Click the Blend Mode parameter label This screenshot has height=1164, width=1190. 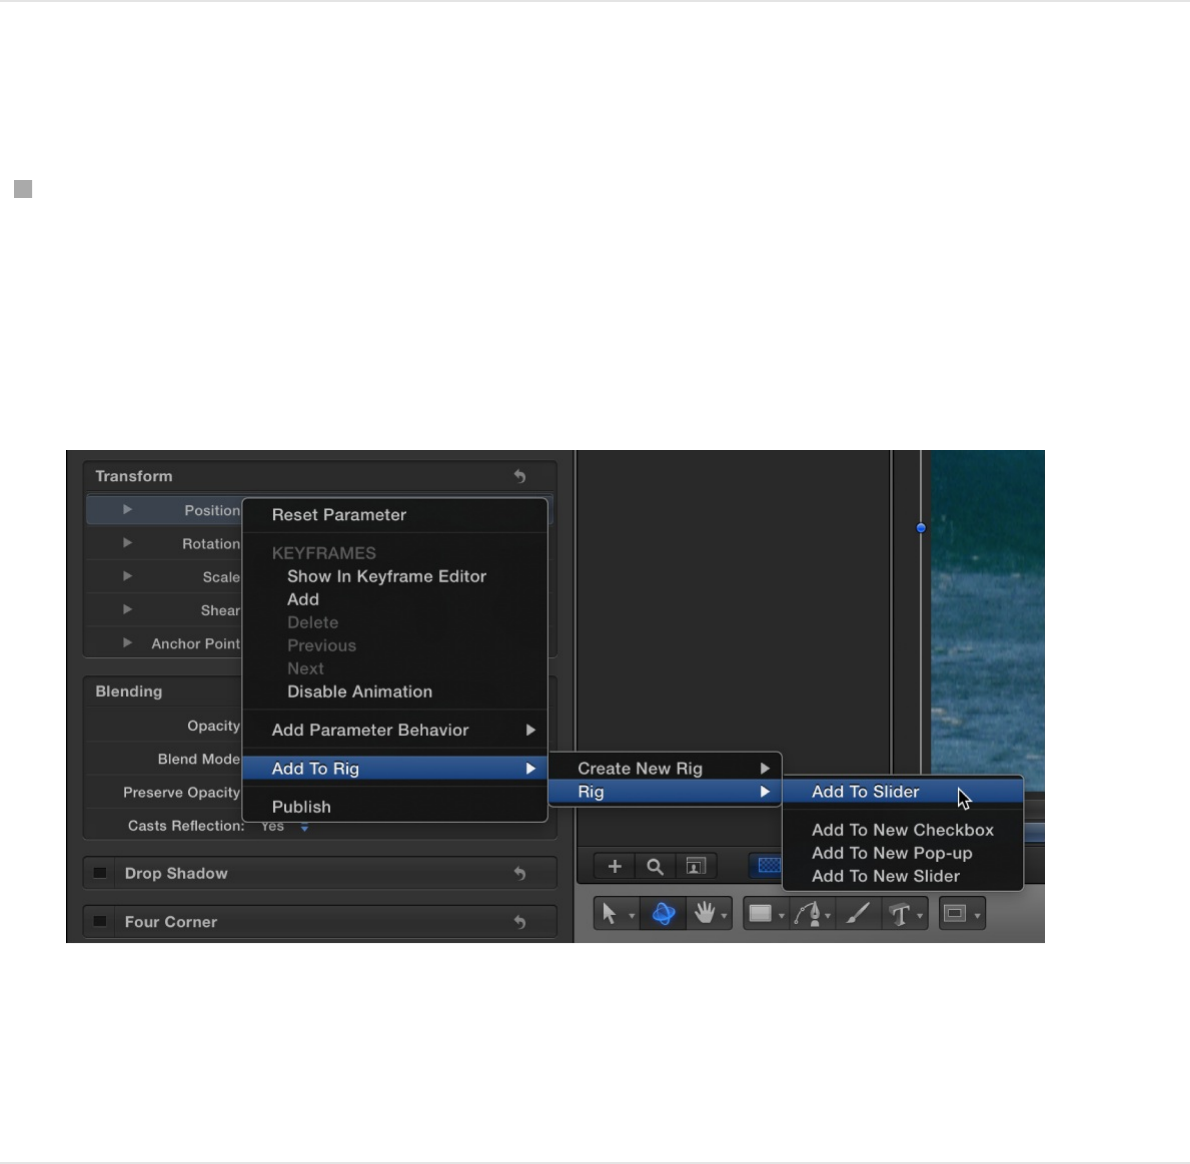tap(199, 760)
